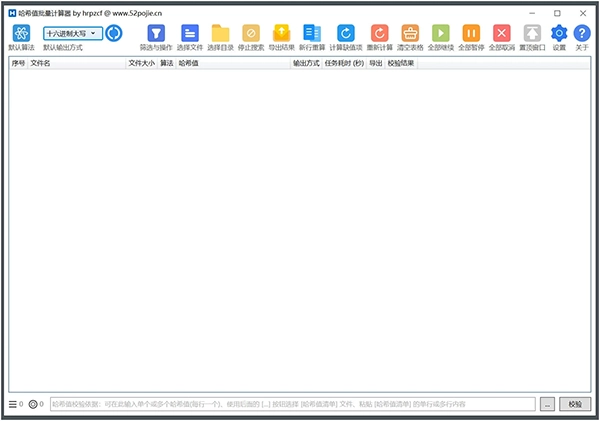
Task: Clear the table with 清空表格
Action: click(x=410, y=34)
